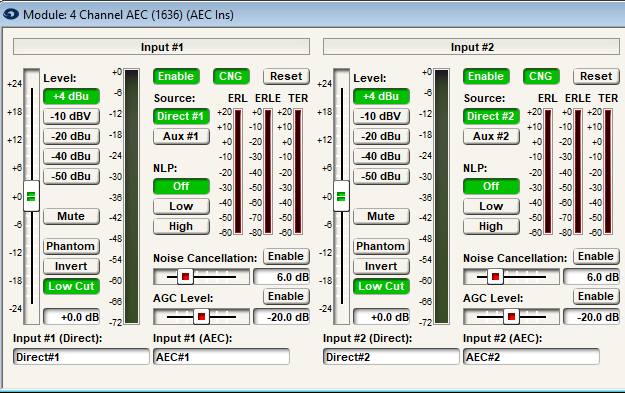Select Direct #2 as AEC source
This screenshot has height=393, width=625.
tap(491, 116)
